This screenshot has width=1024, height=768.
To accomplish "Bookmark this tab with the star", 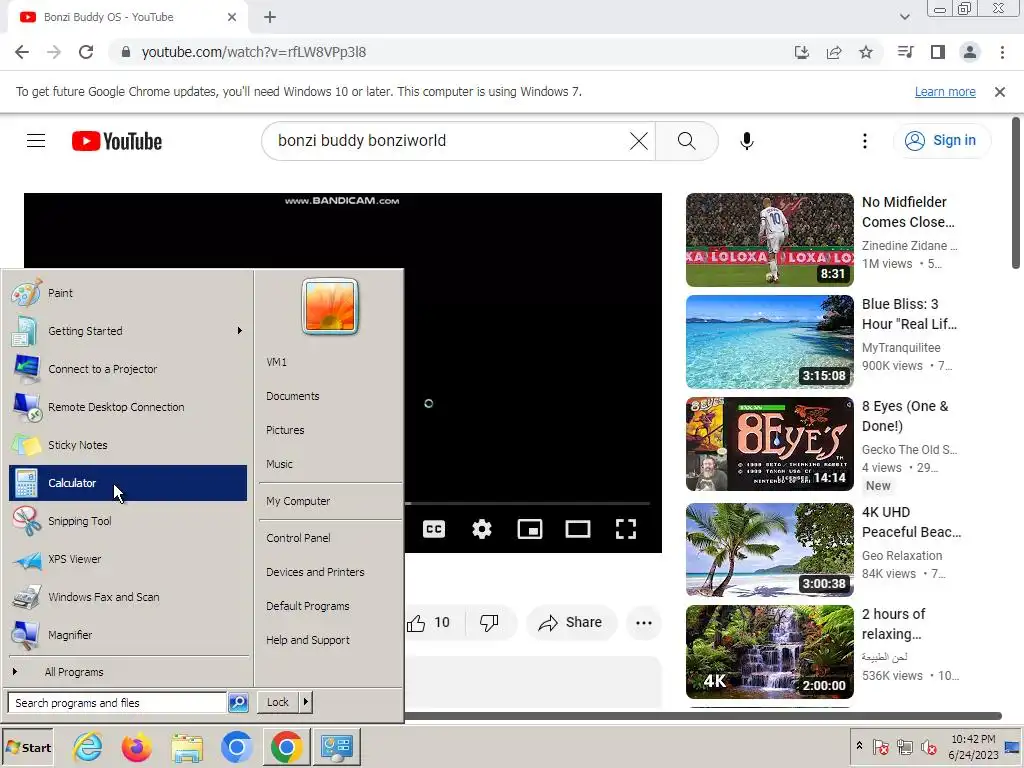I will pos(866,52).
